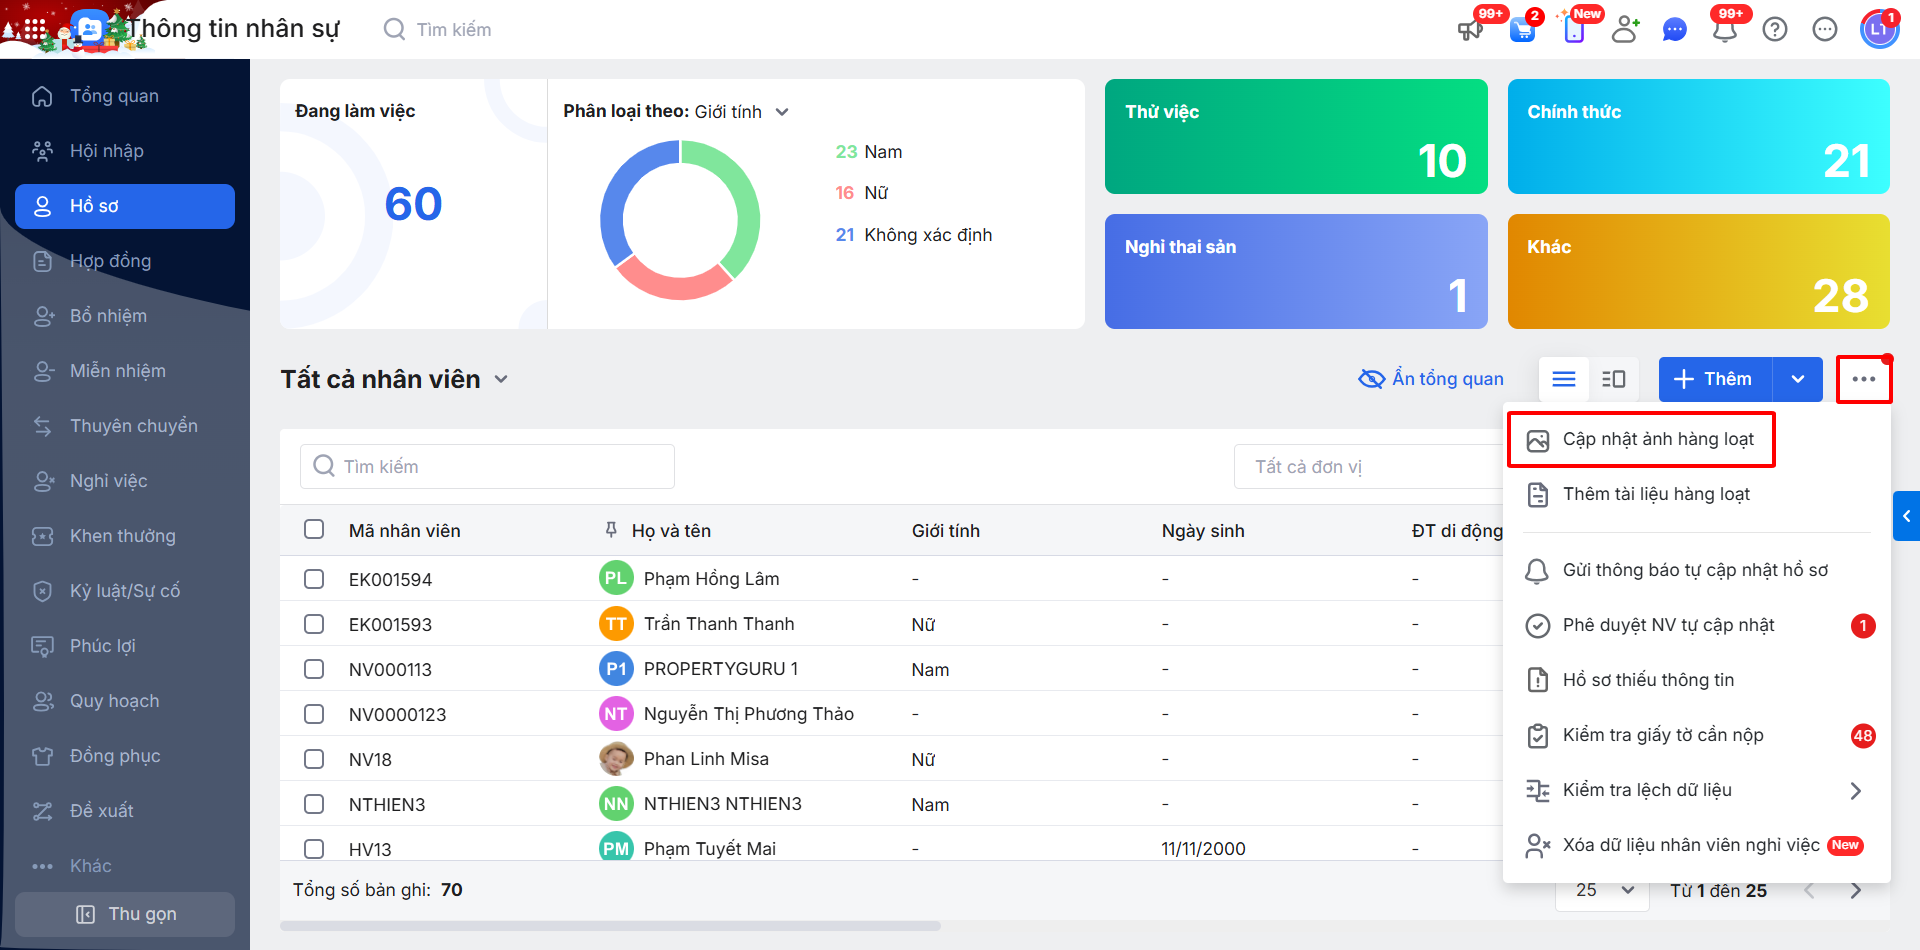Choose Hồ sơ thiếu thông tin option
1920x950 pixels.
1648,680
